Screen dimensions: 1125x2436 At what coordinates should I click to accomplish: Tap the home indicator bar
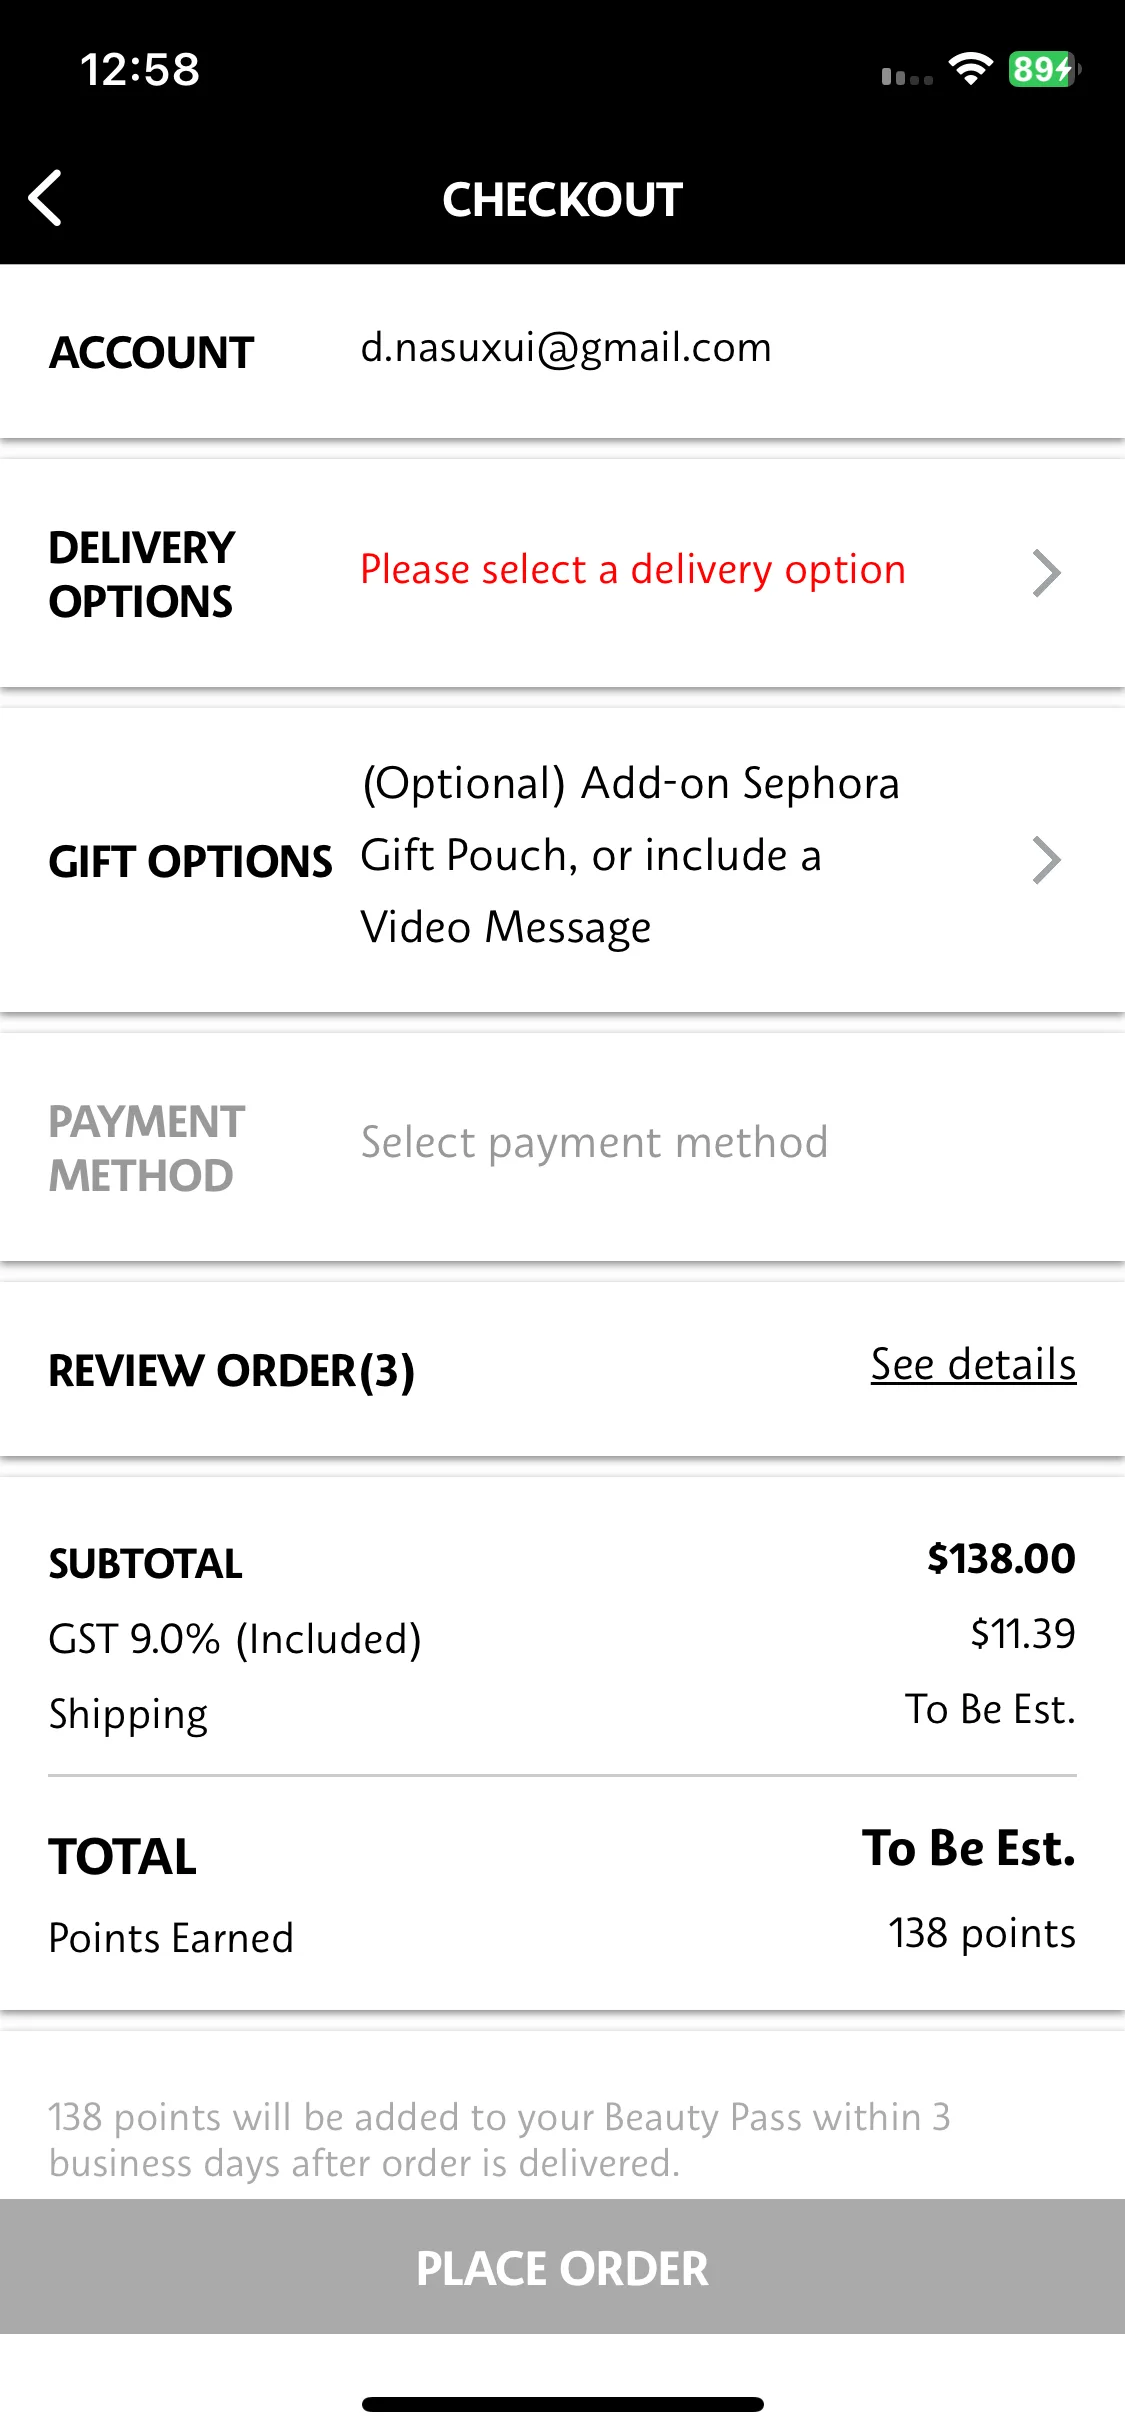coord(563,2404)
